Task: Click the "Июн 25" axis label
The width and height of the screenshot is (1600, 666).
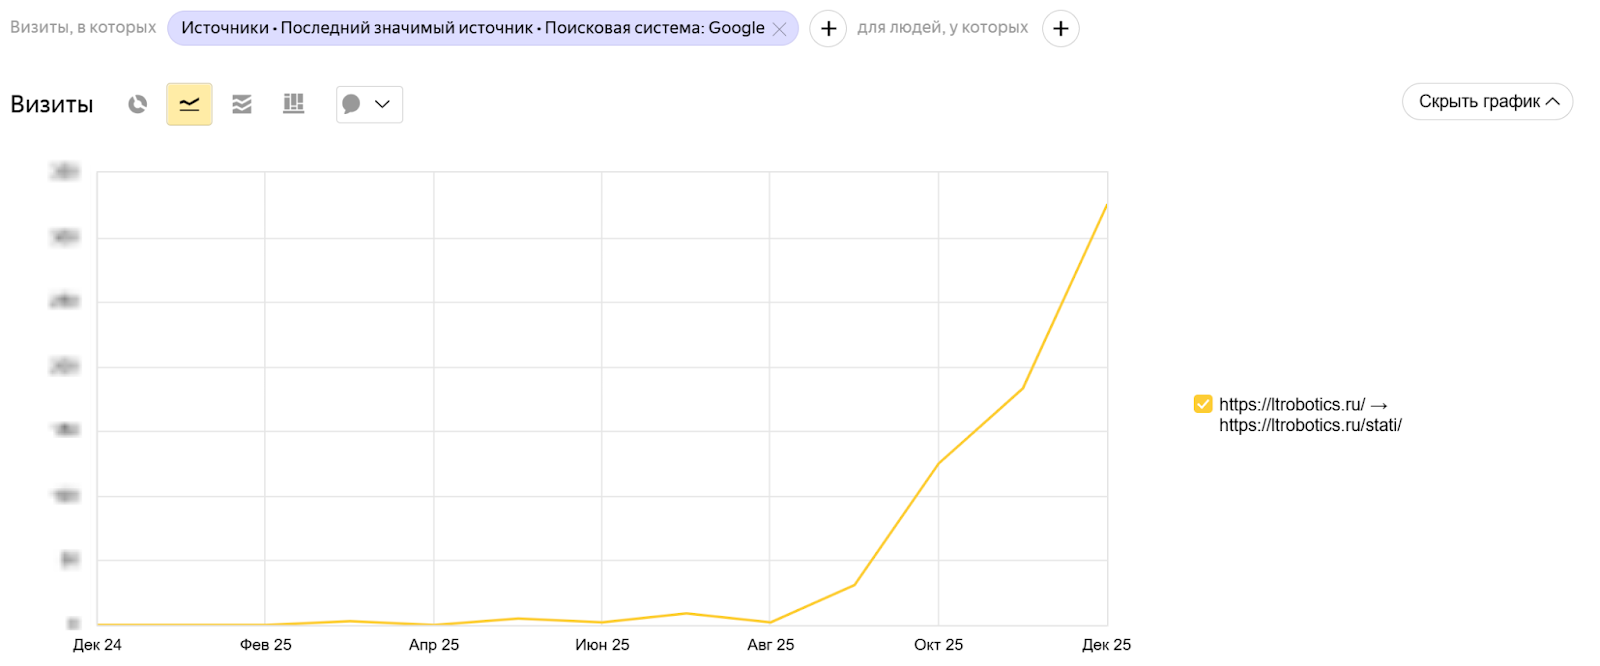Action: 602,645
